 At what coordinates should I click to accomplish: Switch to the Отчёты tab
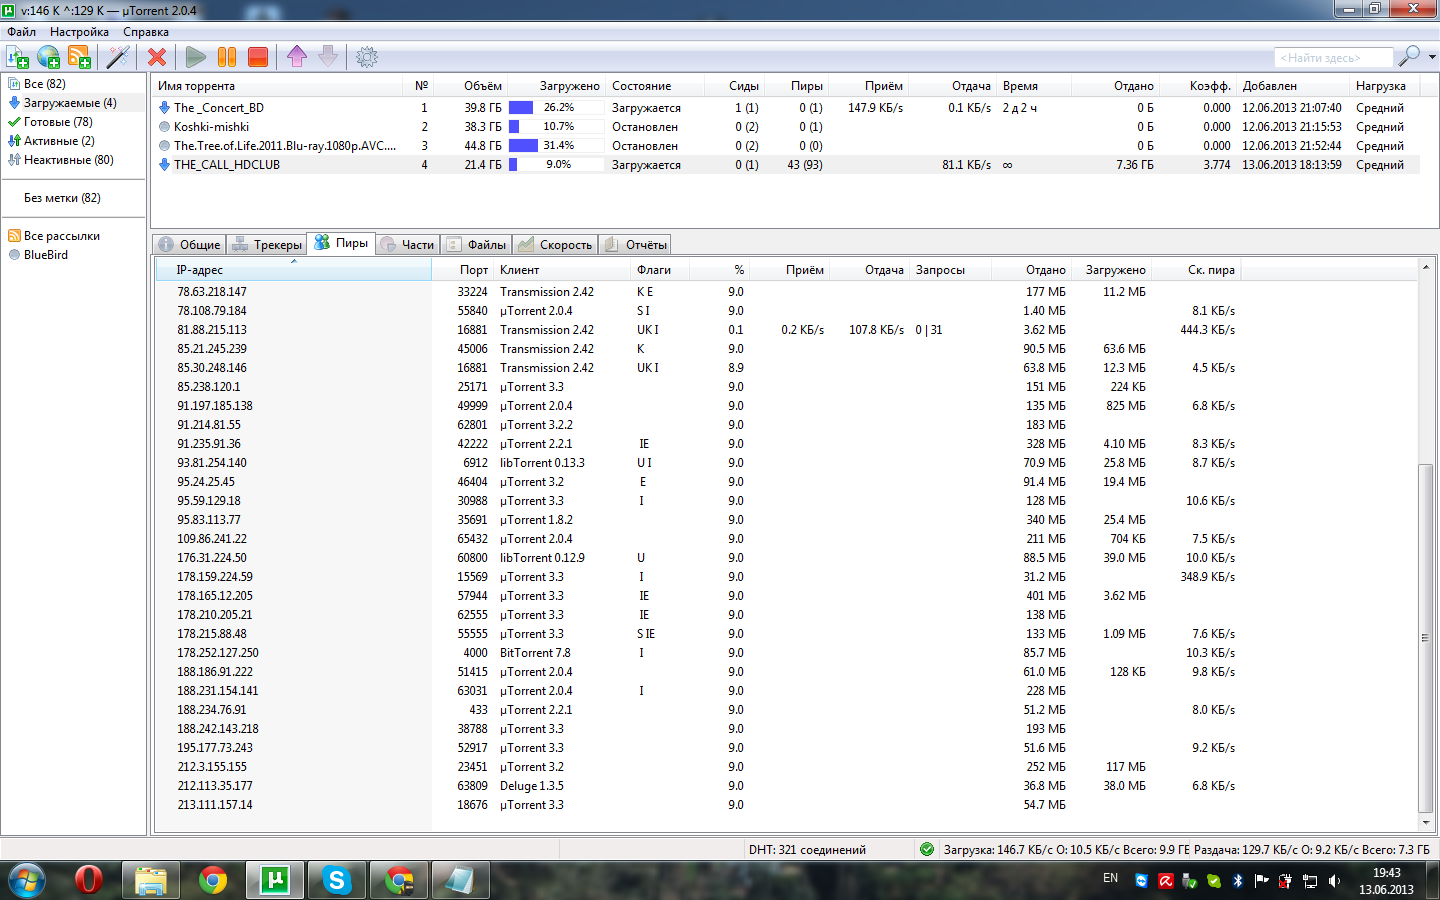636,244
